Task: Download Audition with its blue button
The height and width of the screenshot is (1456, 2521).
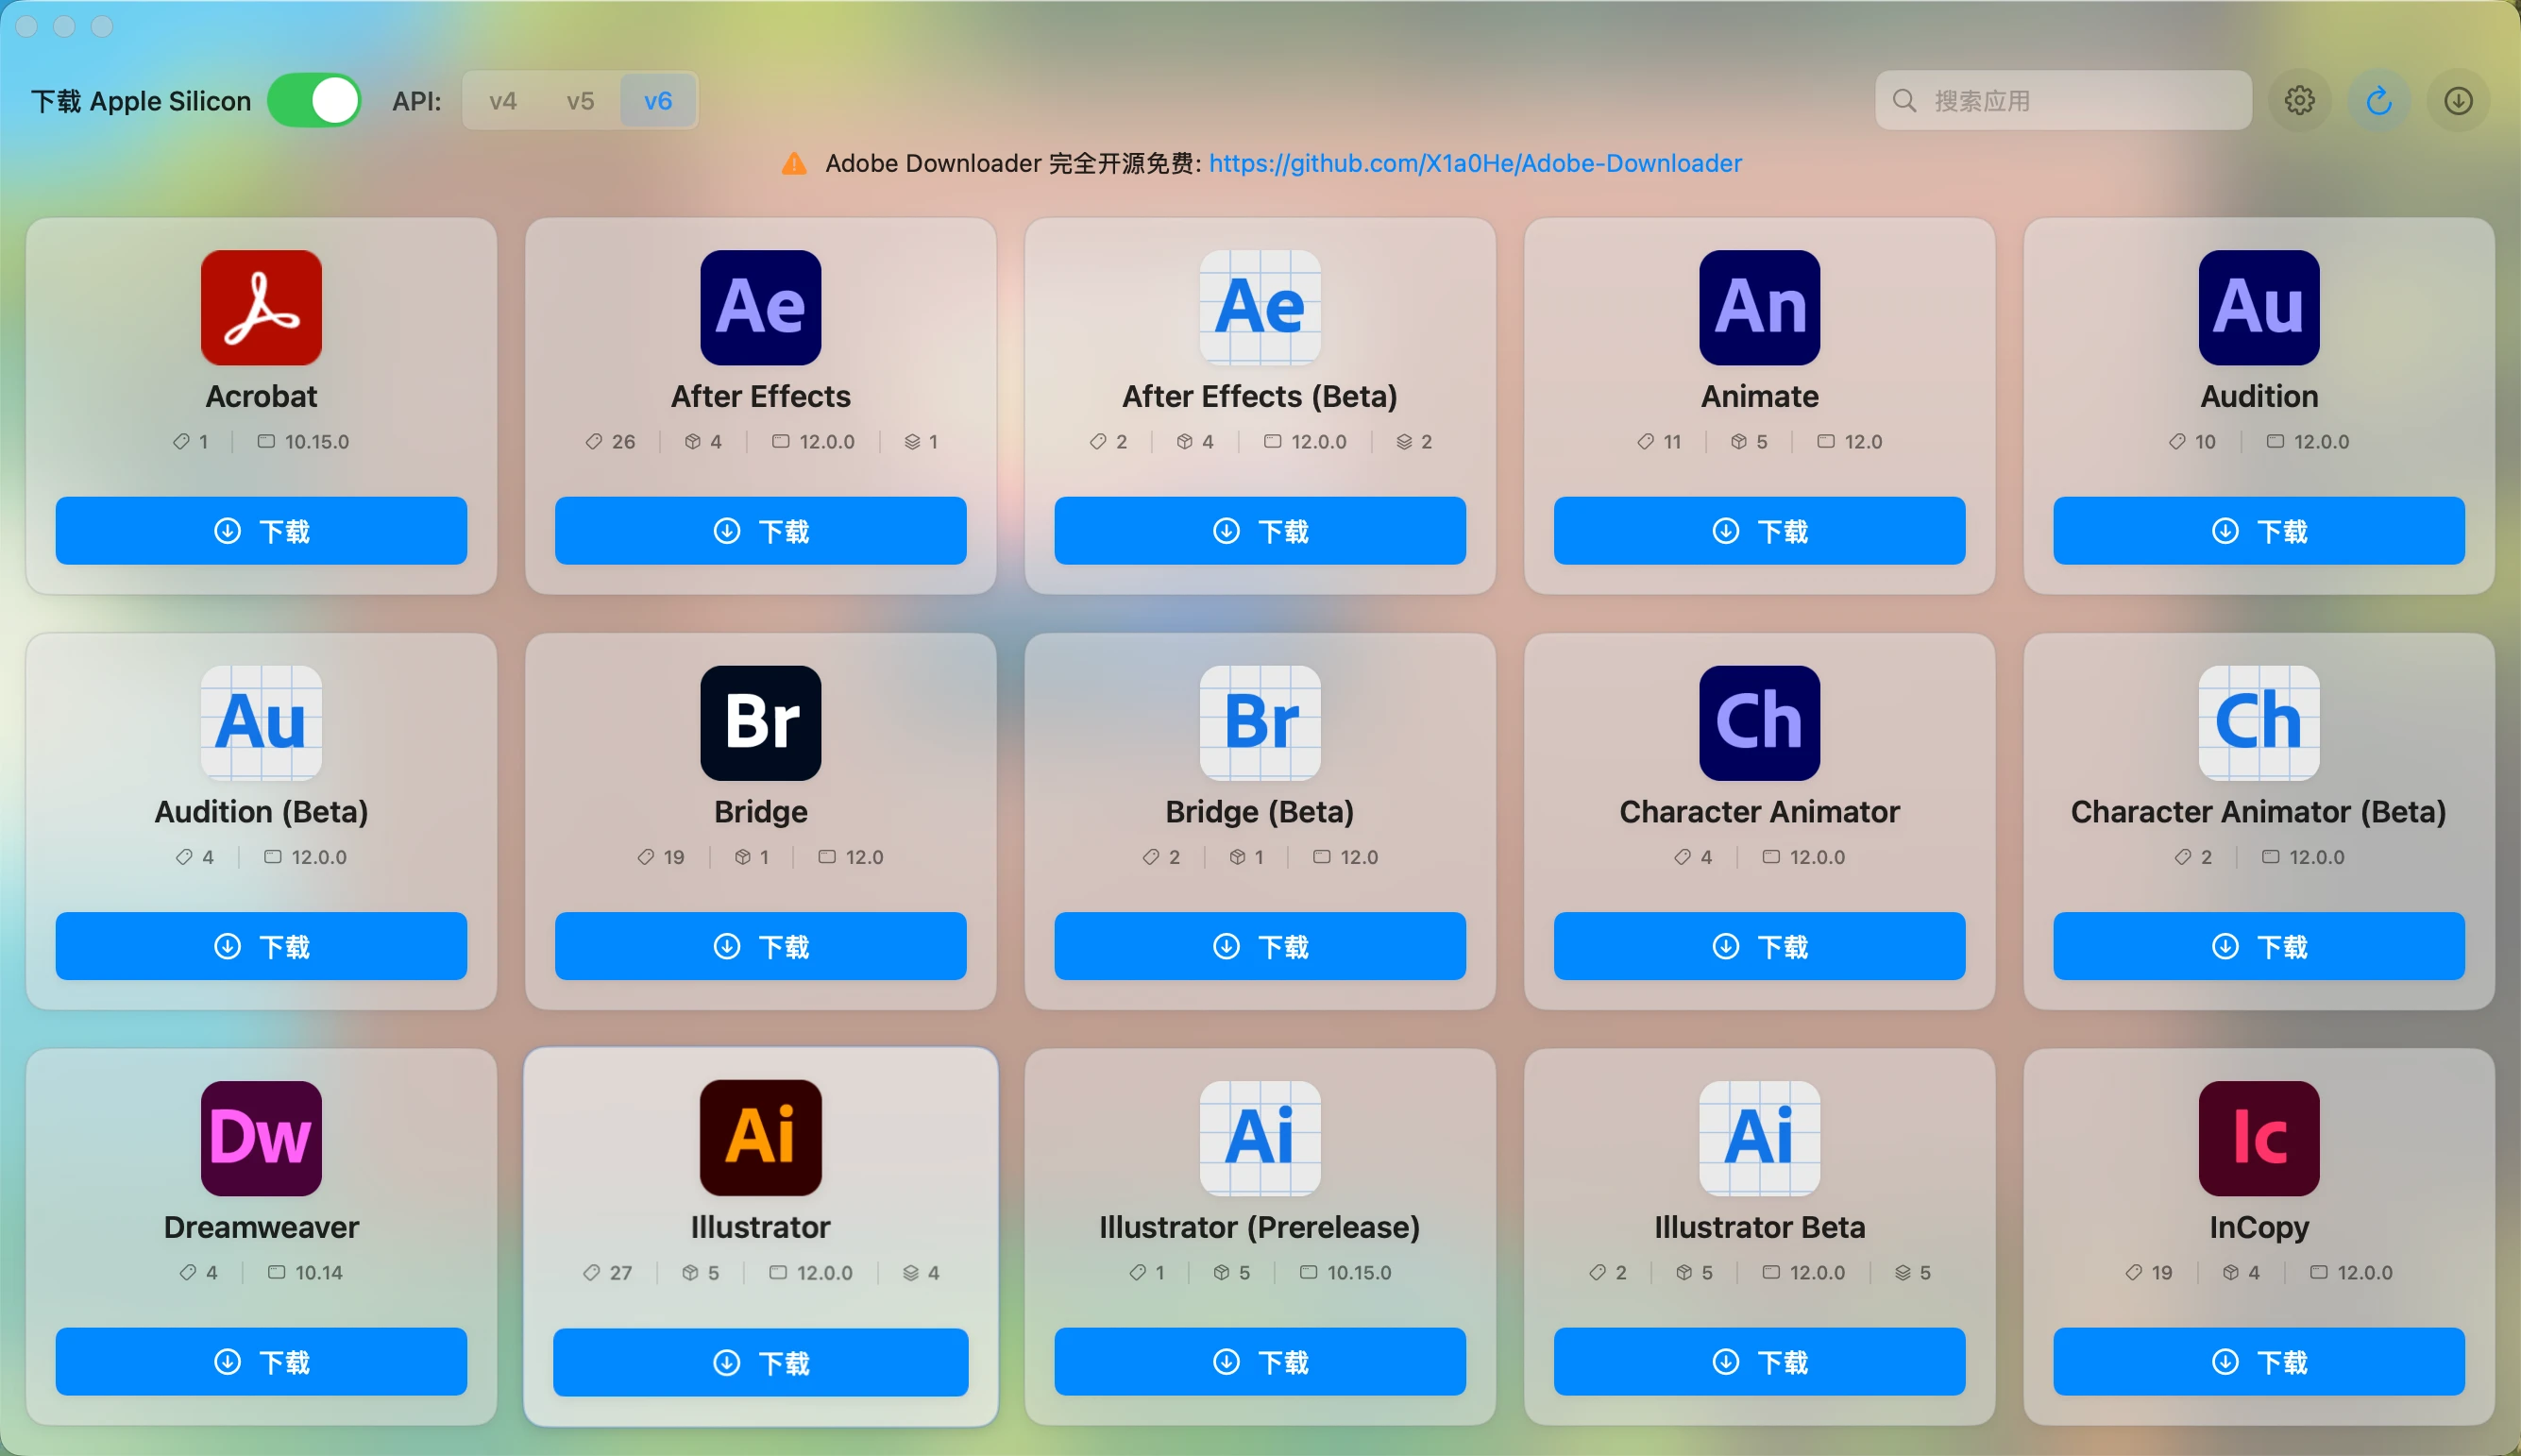Action: pyautogui.click(x=2258, y=530)
